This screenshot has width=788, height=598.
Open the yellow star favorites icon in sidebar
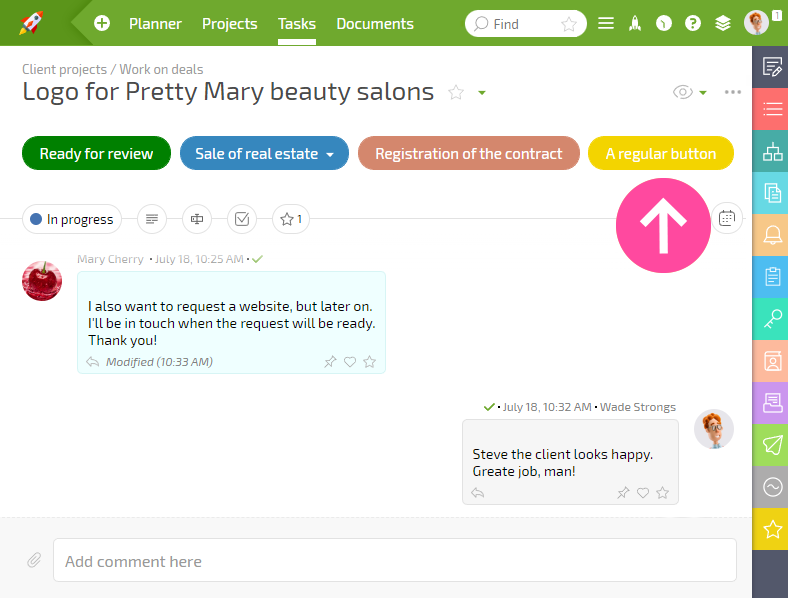(770, 529)
